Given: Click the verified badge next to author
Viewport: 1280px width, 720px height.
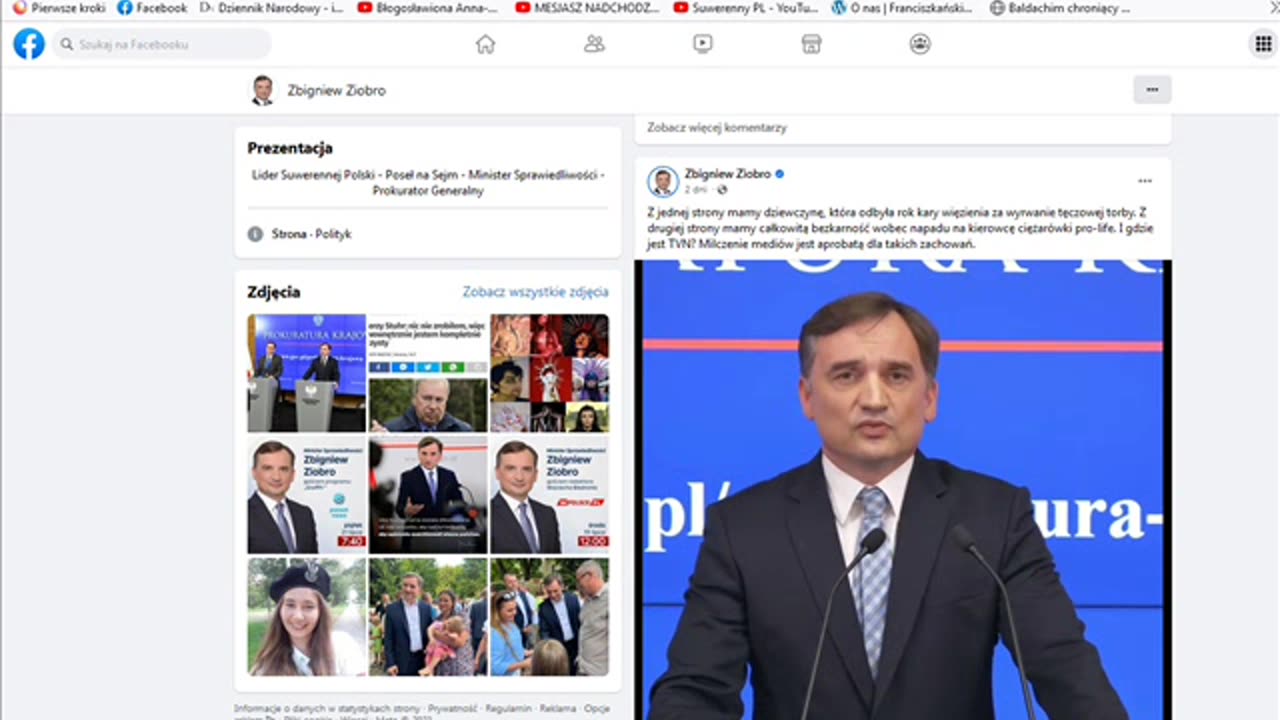Looking at the screenshot, I should [780, 174].
